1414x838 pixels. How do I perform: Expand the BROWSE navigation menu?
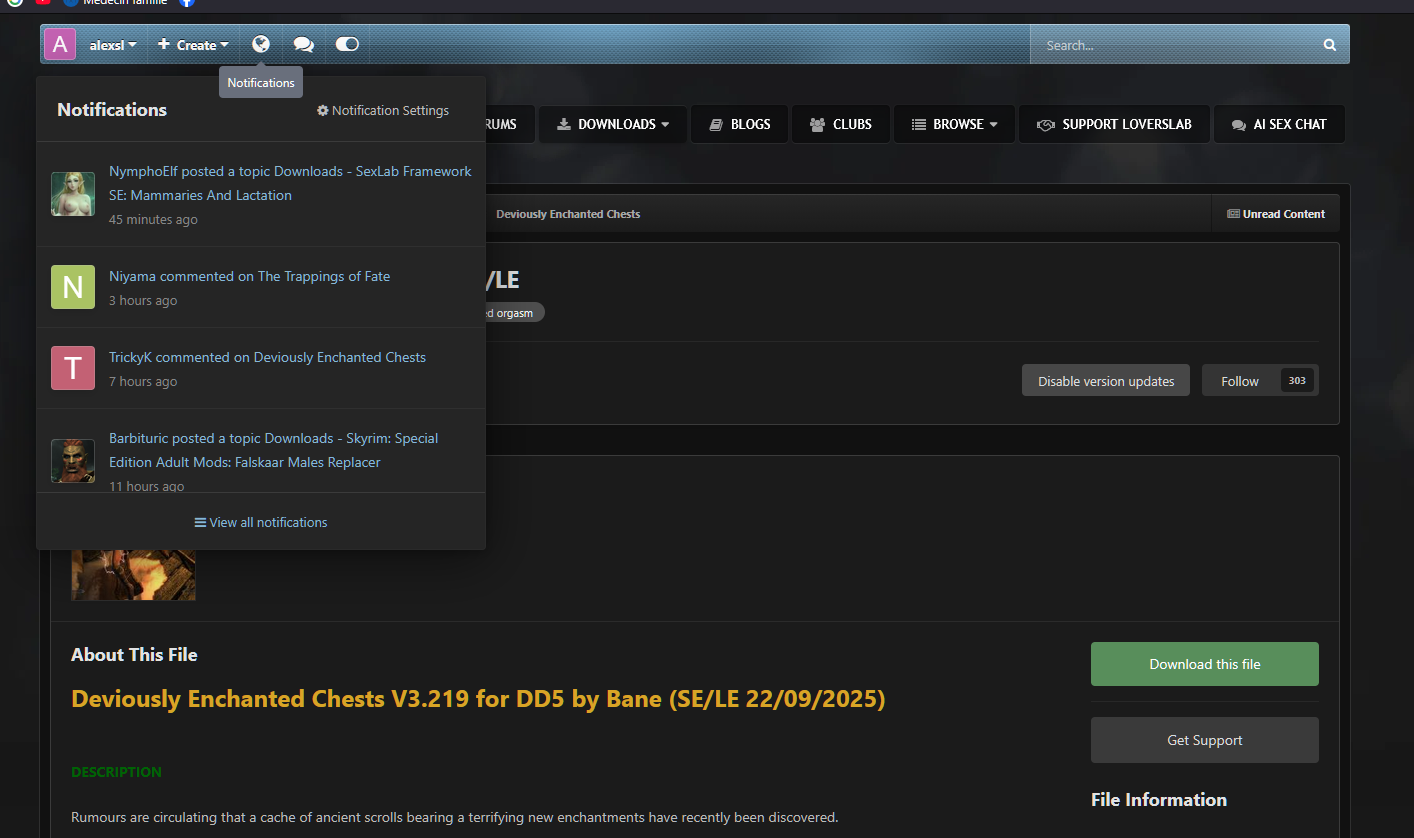point(955,124)
